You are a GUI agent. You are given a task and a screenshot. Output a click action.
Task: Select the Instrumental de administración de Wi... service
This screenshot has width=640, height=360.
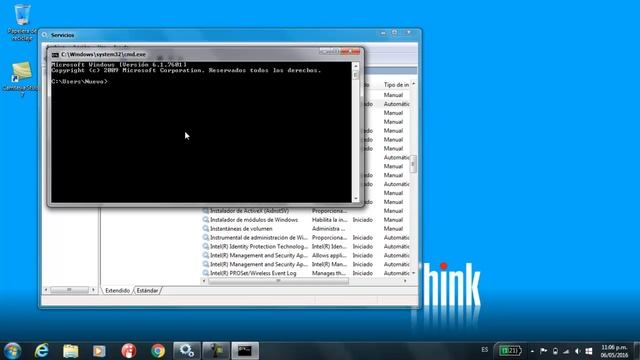(x=259, y=238)
